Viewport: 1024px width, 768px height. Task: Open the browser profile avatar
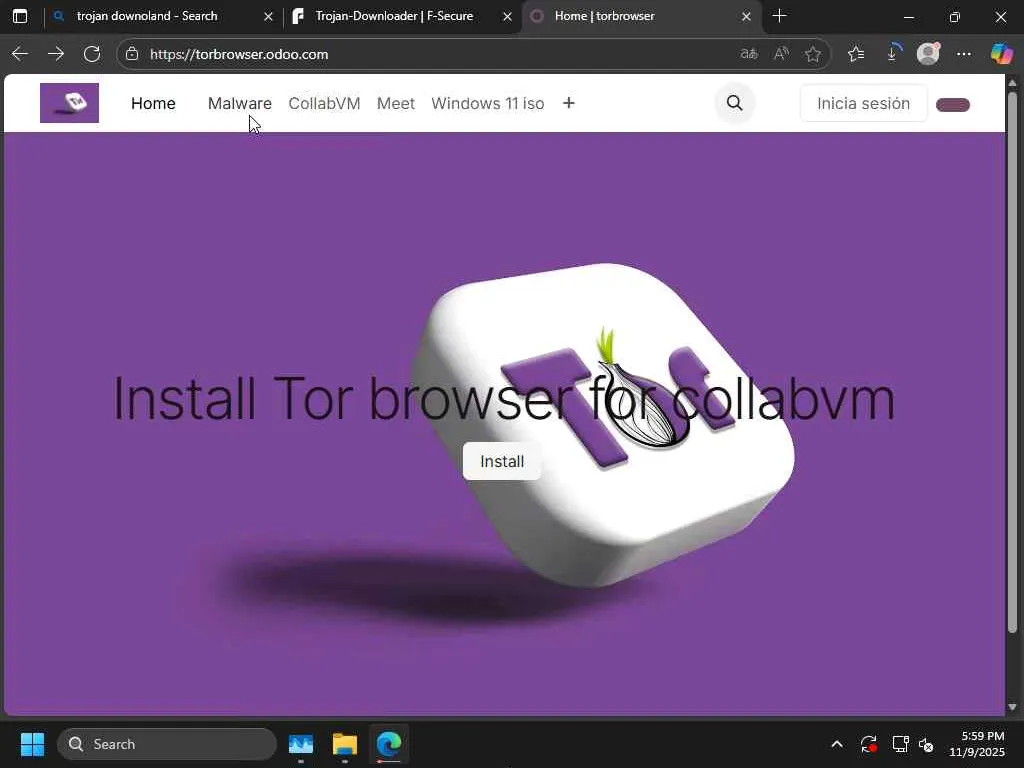pos(928,54)
